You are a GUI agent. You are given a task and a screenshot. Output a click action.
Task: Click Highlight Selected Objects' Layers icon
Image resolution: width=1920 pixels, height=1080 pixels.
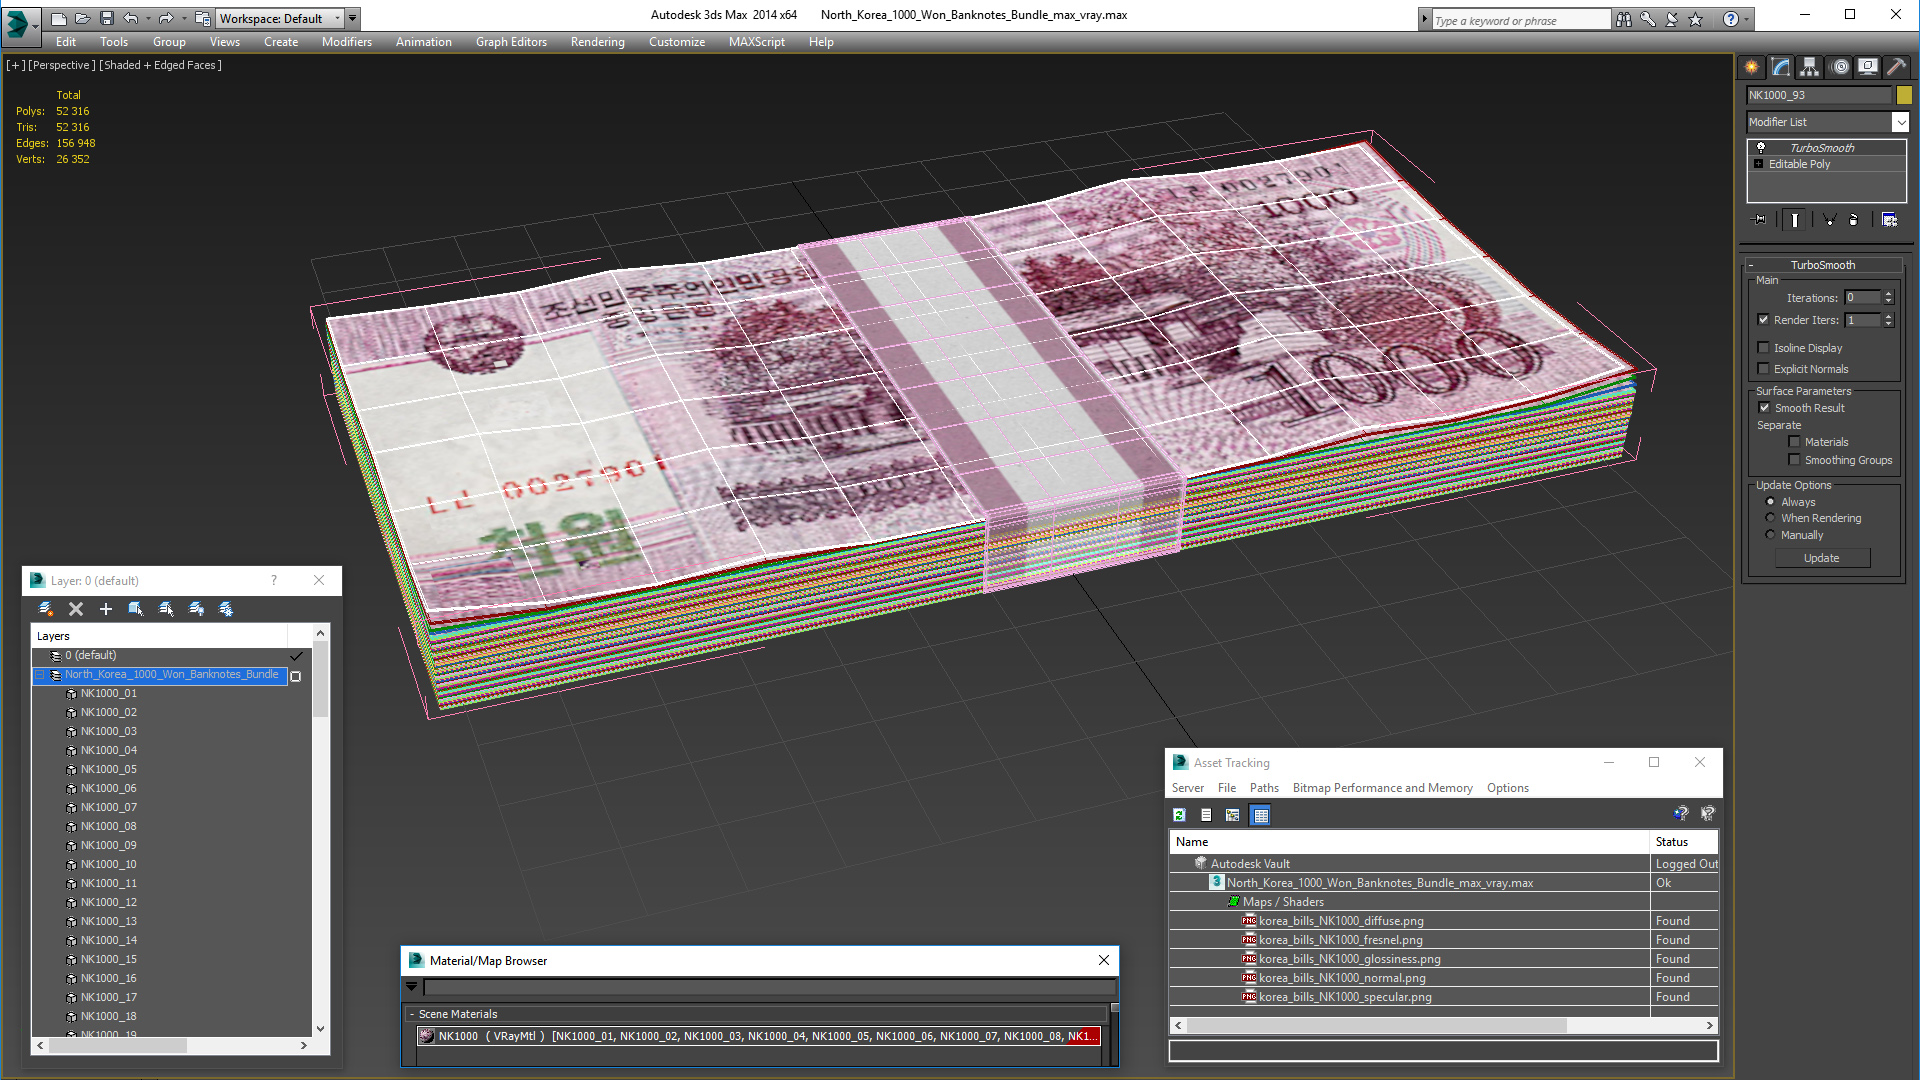click(x=166, y=609)
